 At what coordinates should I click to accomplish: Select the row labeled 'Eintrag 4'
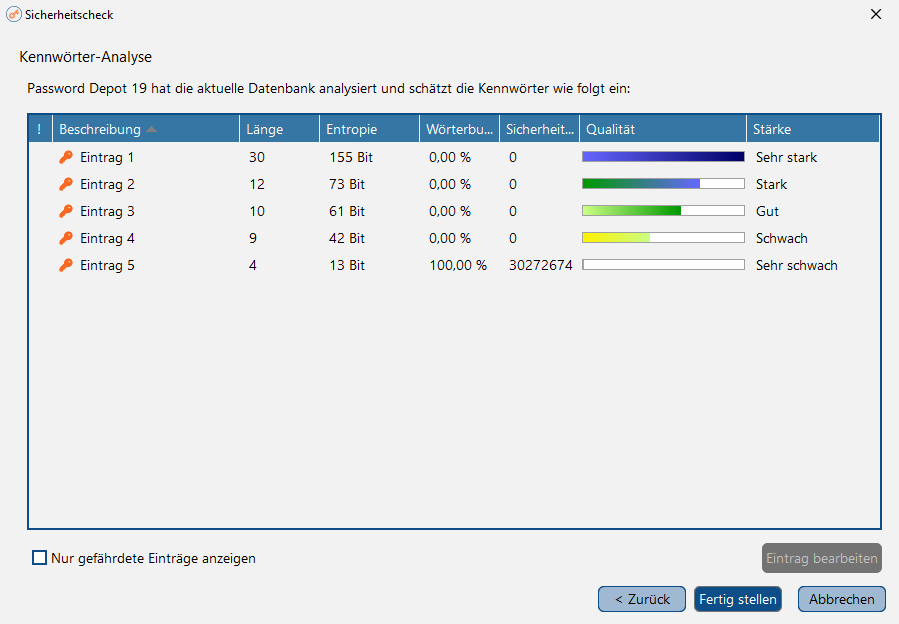tap(454, 238)
